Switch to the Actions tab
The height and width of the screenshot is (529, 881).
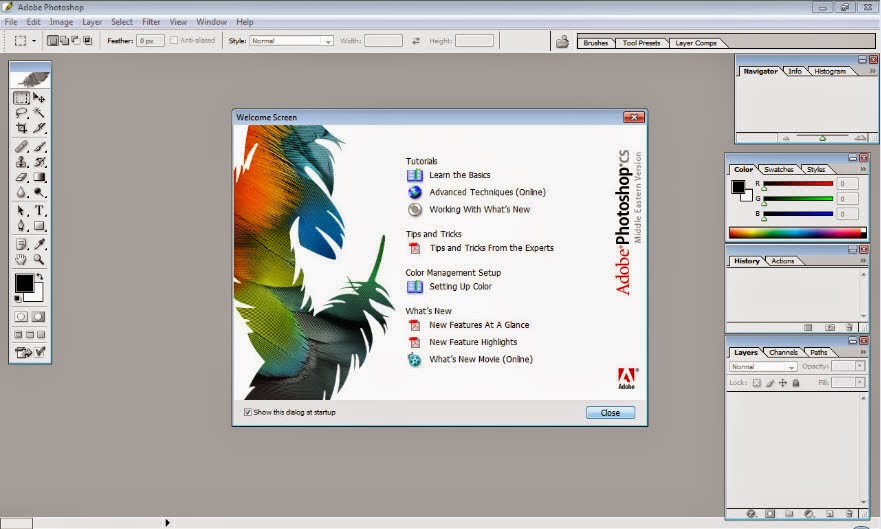[783, 261]
